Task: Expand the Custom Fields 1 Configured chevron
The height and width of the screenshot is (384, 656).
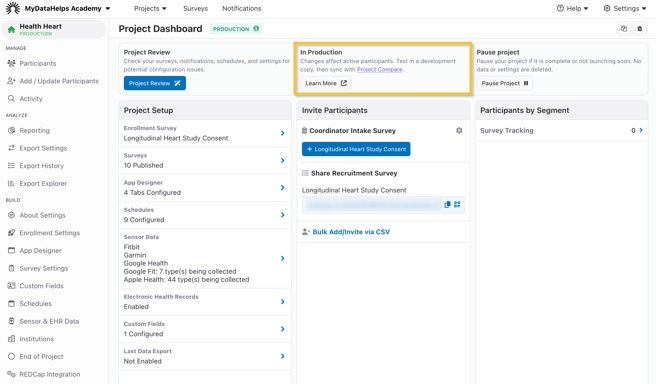Action: [282, 329]
